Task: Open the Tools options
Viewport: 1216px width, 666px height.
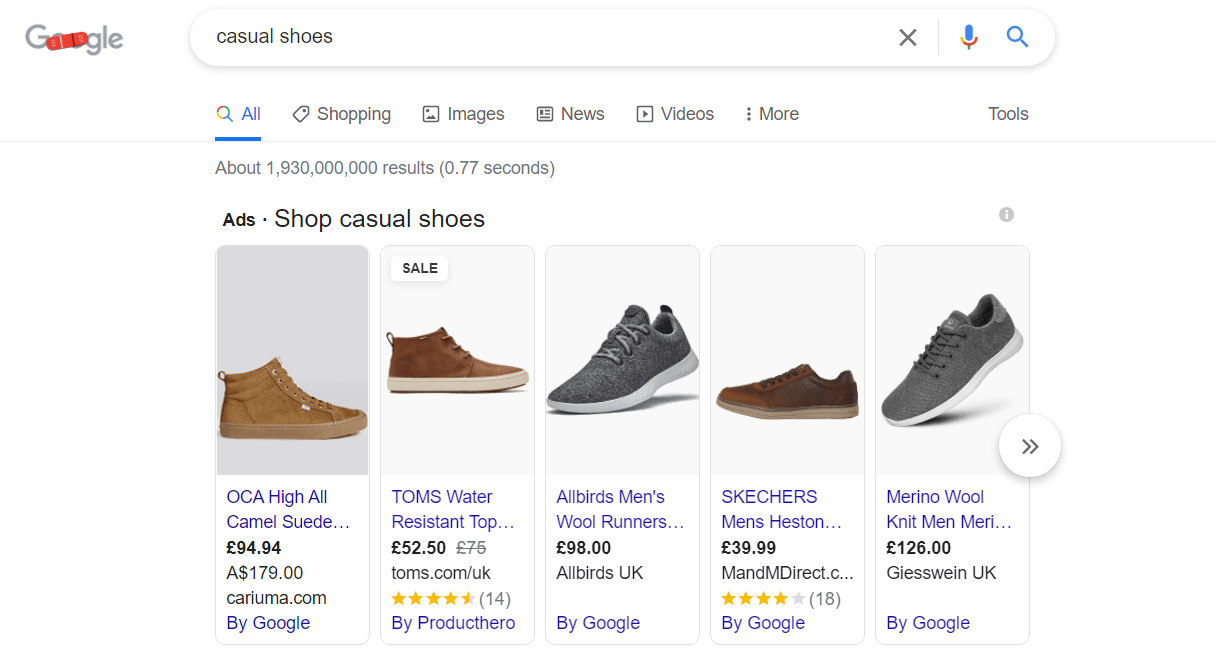Action: [x=1007, y=114]
